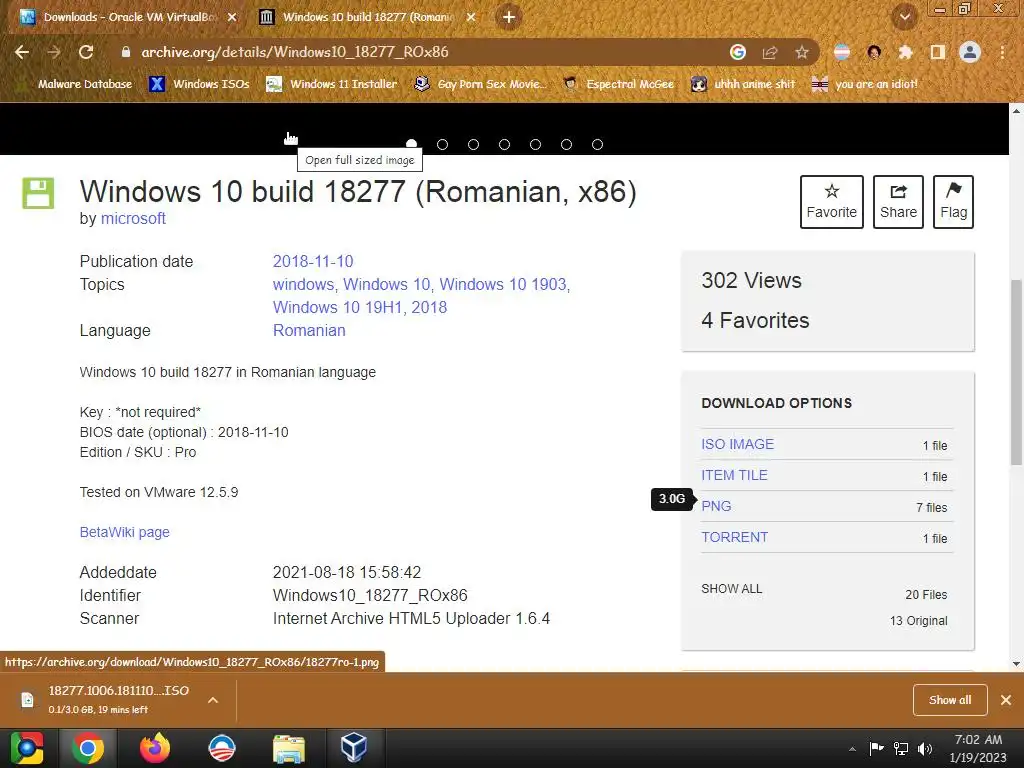Toggle the browser side panel icon
This screenshot has width=1024, height=768.
coord(938,52)
